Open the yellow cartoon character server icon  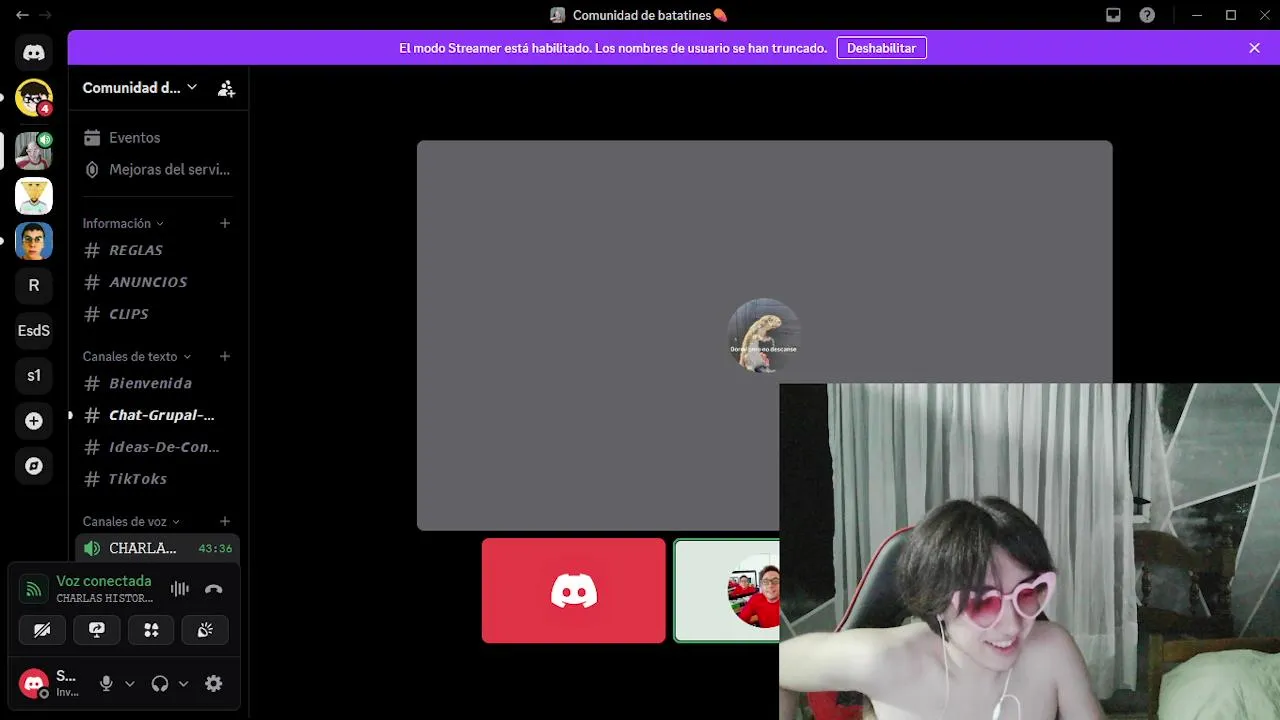click(x=34, y=196)
